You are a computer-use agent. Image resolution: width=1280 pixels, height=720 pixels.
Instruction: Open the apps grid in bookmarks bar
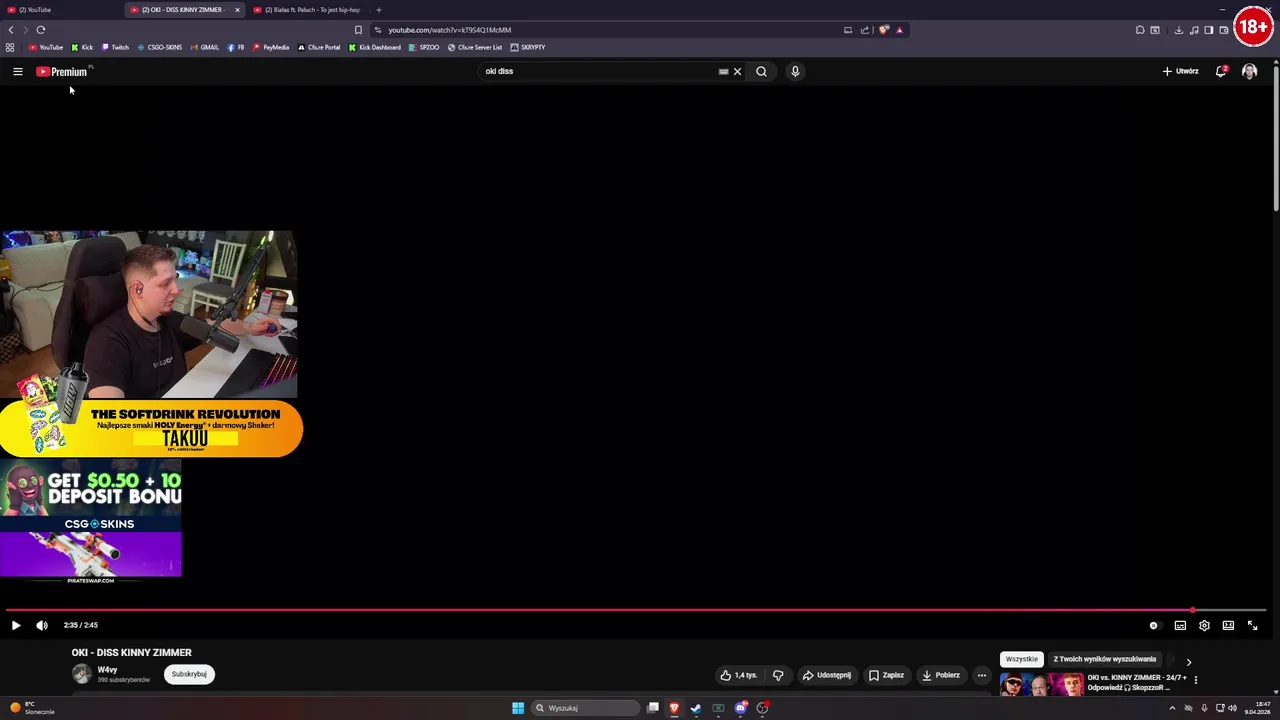(x=10, y=47)
